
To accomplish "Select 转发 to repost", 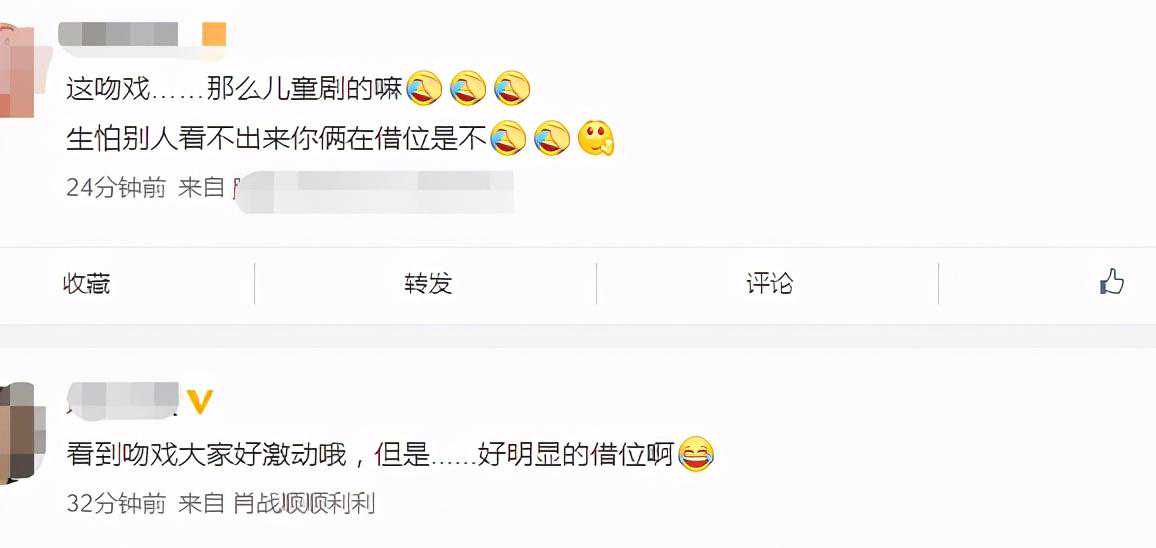I will point(428,283).
